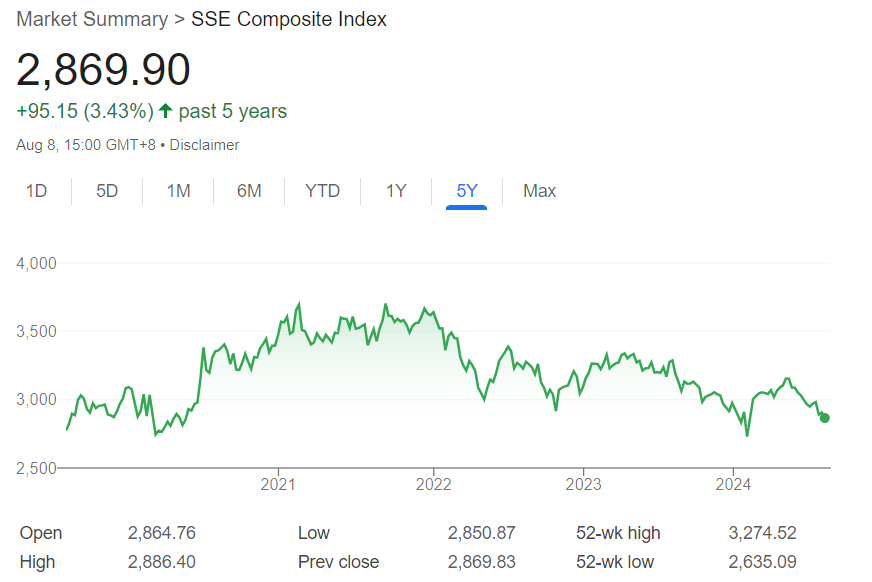Click the Open price value 2,864.76
Image resolution: width=872 pixels, height=582 pixels.
[x=160, y=533]
